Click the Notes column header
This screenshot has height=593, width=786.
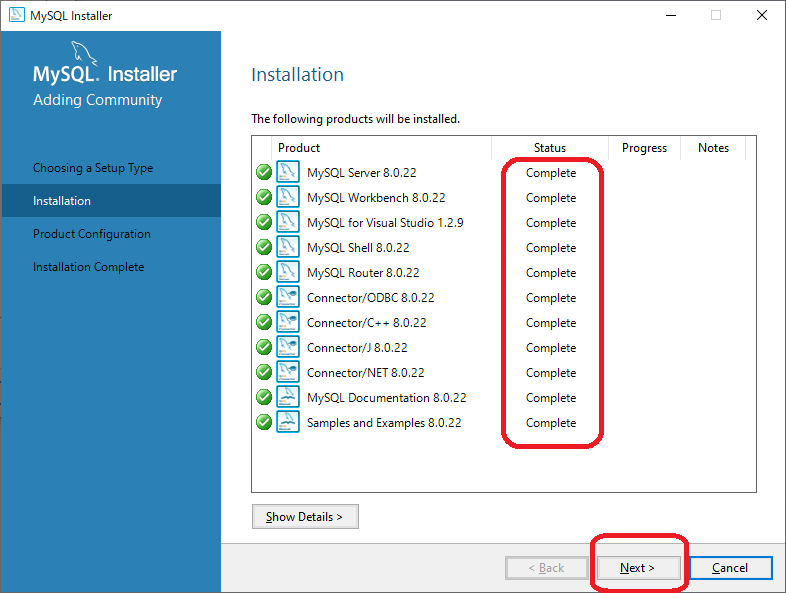[713, 148]
